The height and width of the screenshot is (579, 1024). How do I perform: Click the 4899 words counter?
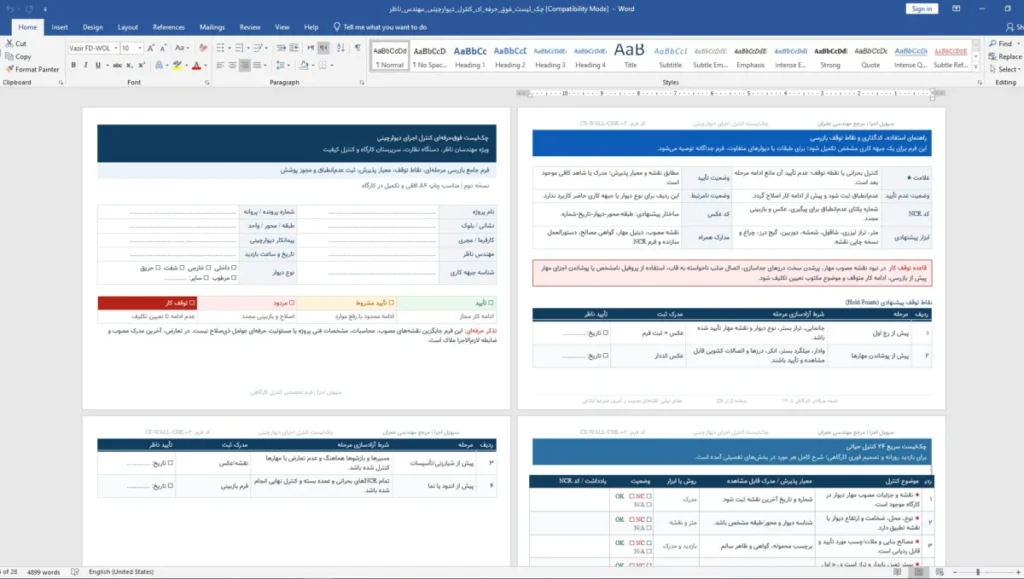tap(43, 572)
